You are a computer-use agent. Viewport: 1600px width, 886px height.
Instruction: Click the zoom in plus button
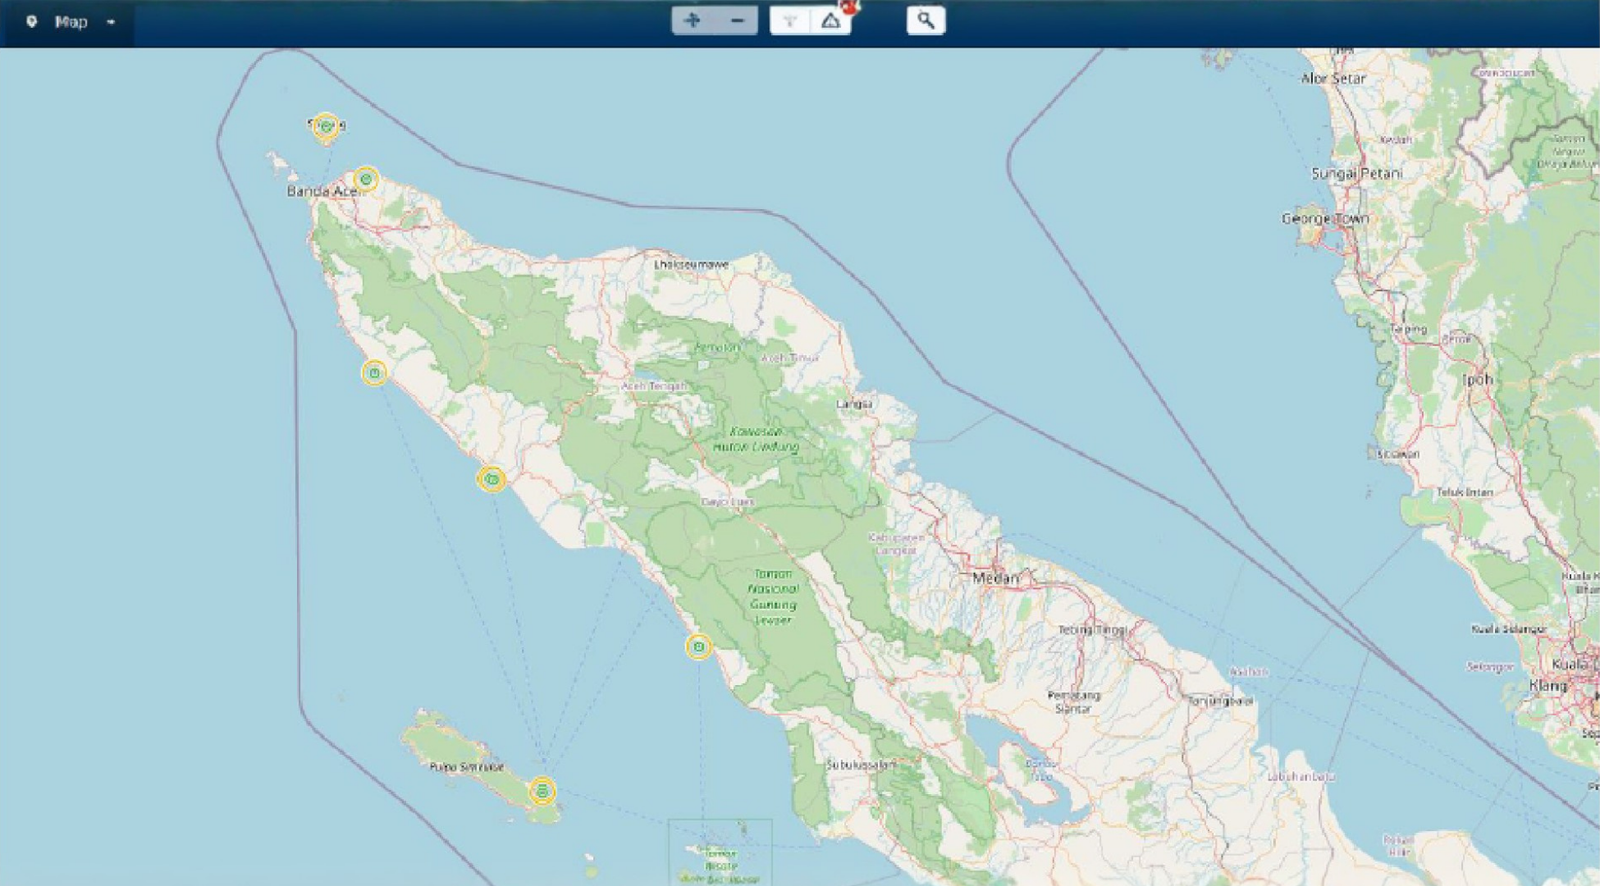pyautogui.click(x=692, y=20)
